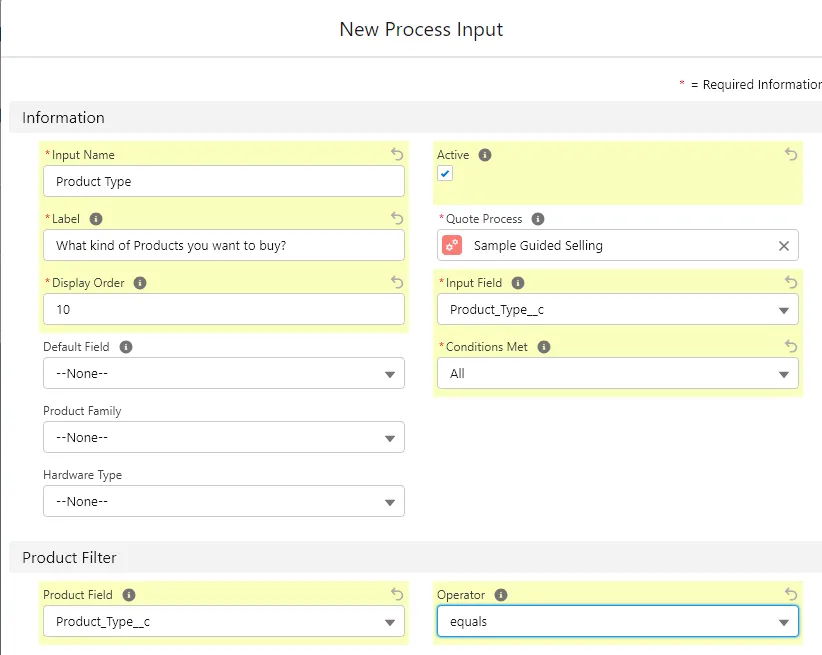The width and height of the screenshot is (822, 655).
Task: Expand the Operator dropdown showing equals
Action: (x=617, y=621)
